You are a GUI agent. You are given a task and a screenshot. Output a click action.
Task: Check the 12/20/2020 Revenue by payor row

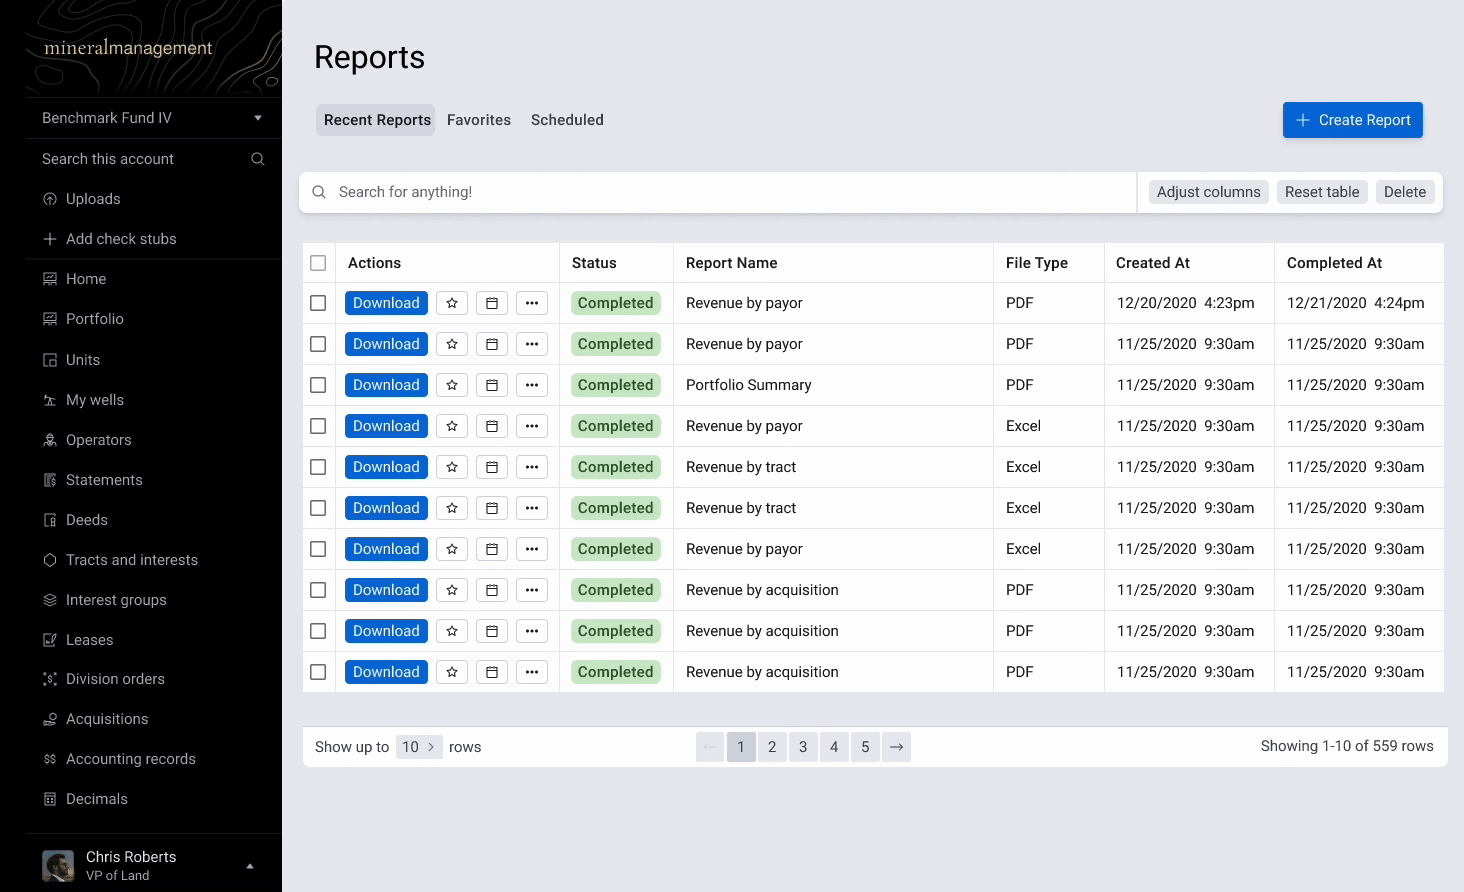[318, 303]
